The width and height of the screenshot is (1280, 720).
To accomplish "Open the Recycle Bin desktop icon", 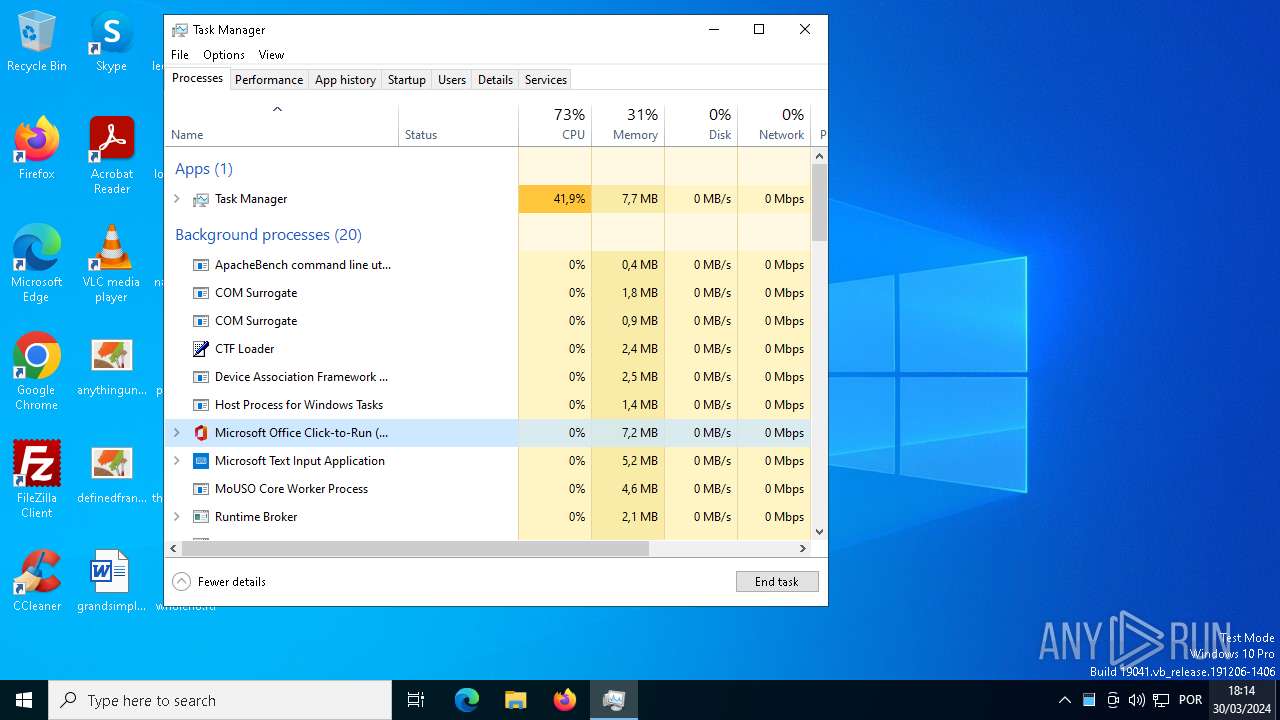I will (37, 42).
